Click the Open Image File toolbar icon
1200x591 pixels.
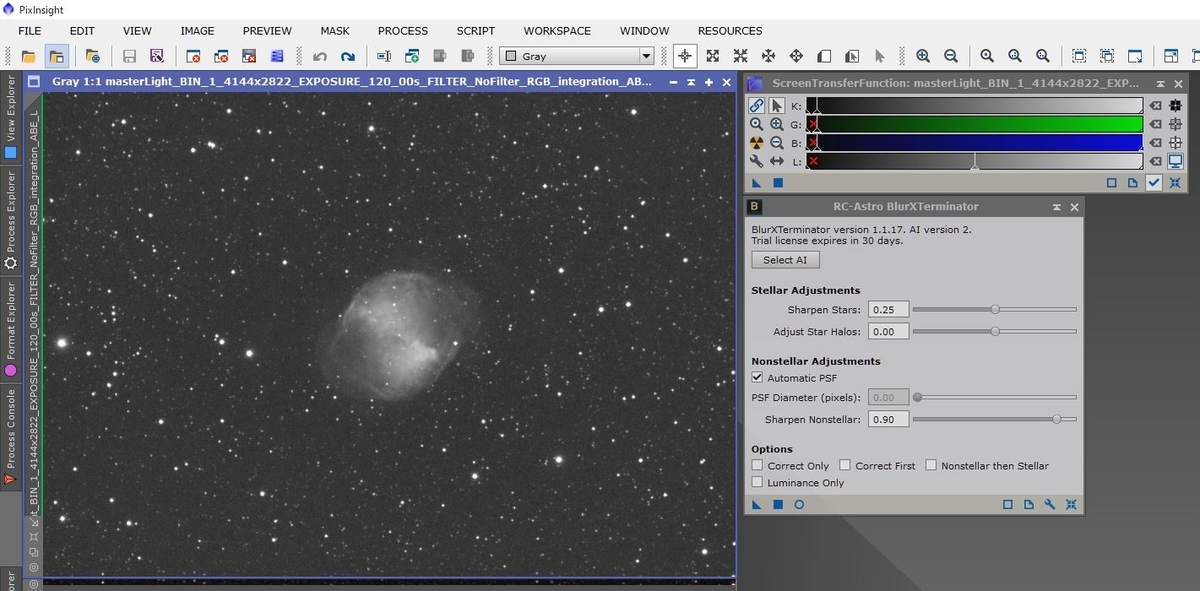click(x=28, y=56)
